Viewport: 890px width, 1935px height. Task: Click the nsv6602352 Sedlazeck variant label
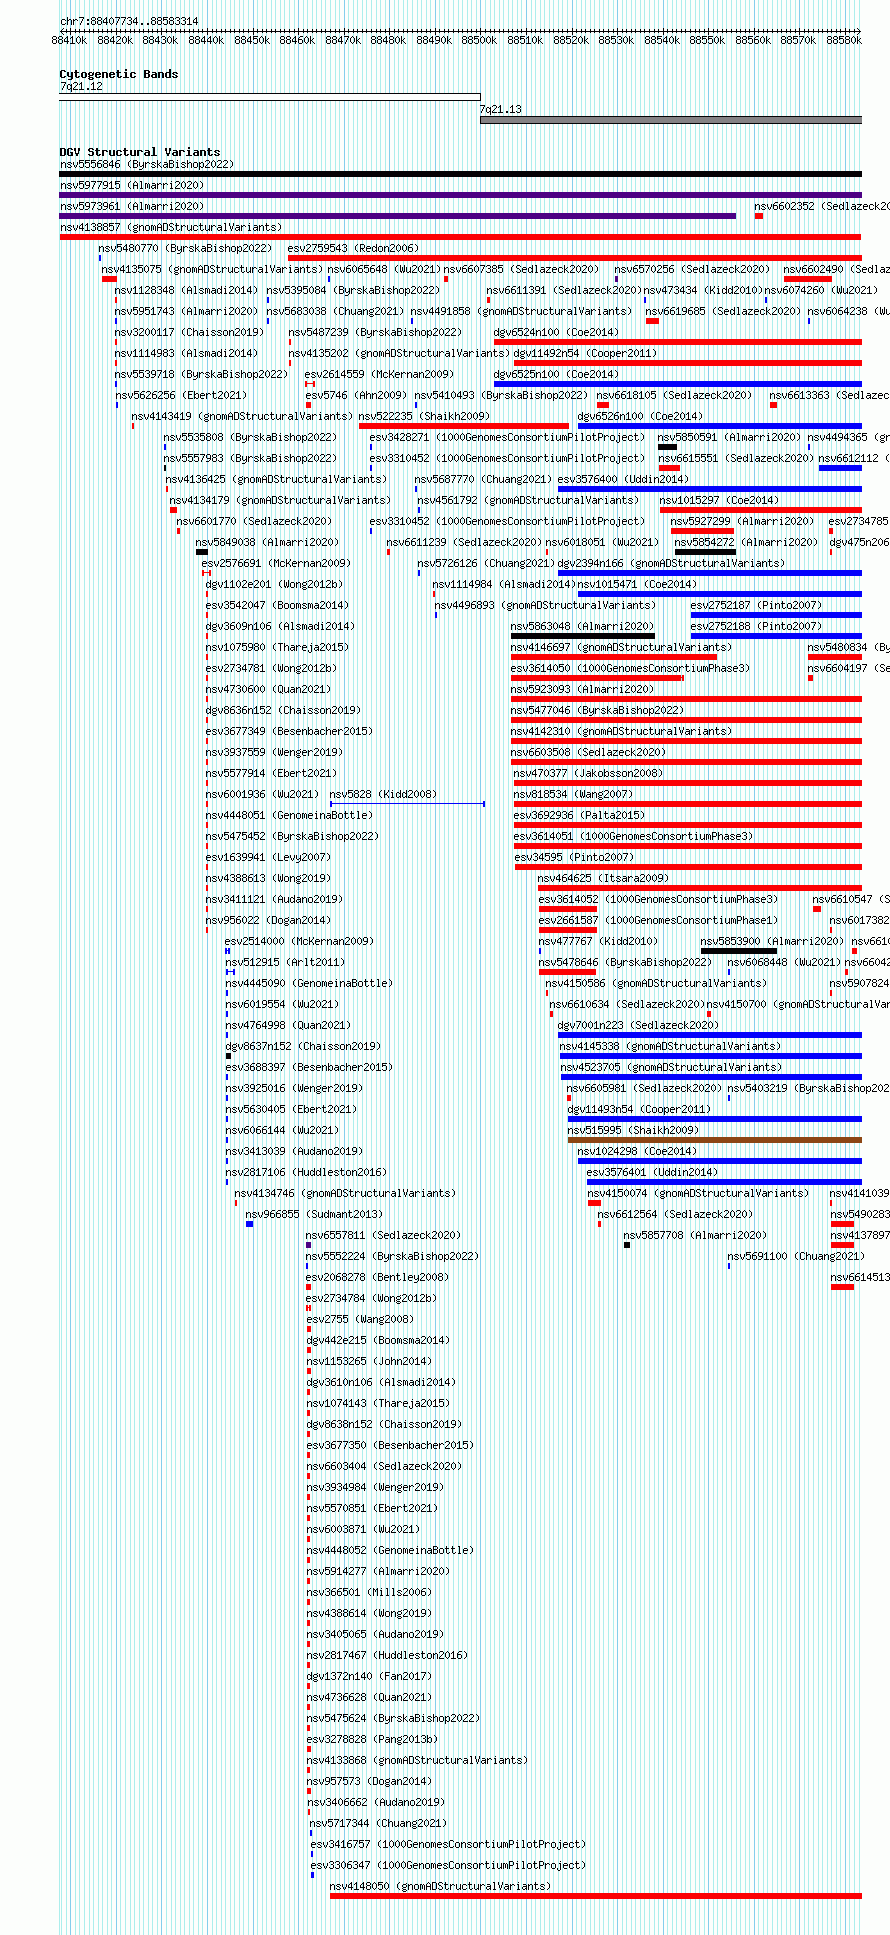(x=822, y=206)
